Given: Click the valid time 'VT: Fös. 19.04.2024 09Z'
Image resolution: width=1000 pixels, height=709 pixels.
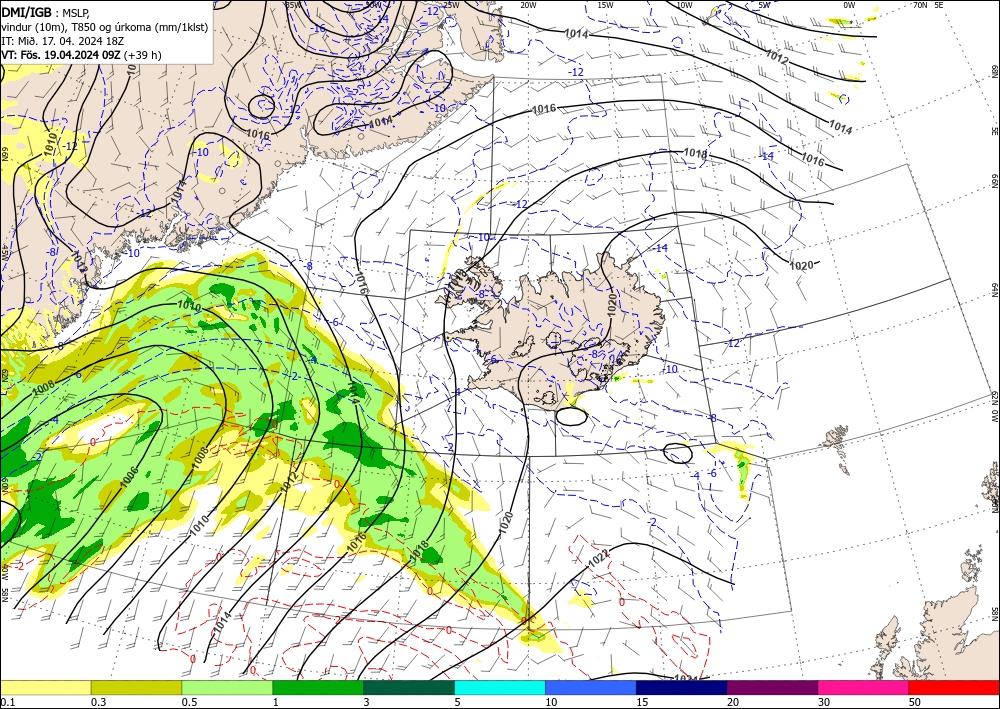Looking at the screenshot, I should click(61, 55).
